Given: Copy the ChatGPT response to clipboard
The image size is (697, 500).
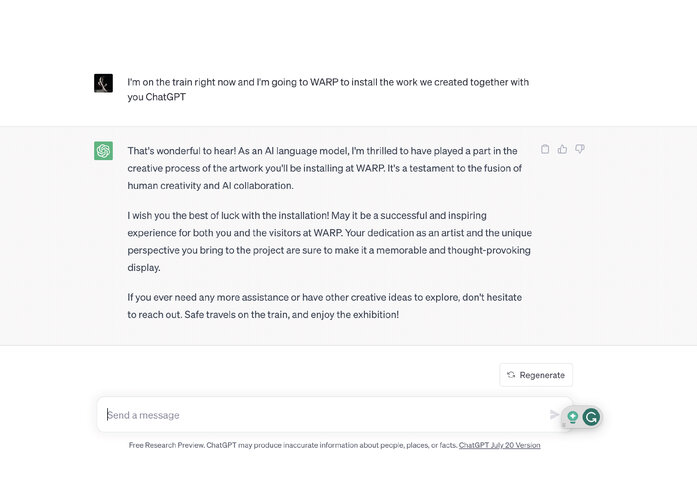Looking at the screenshot, I should (545, 149).
